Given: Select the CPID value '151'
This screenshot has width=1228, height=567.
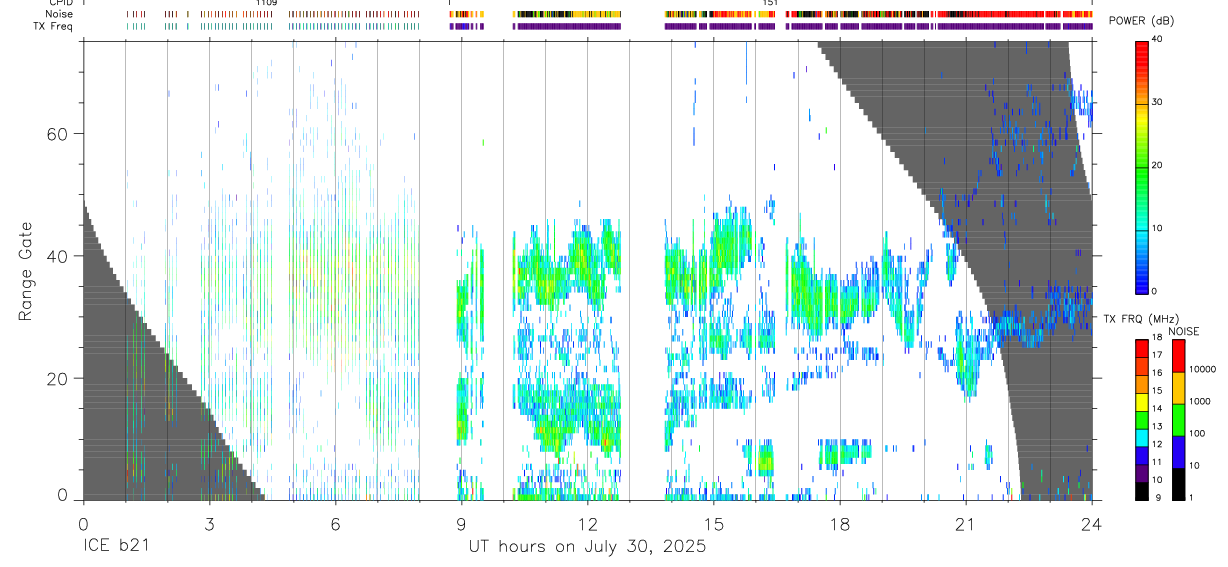Looking at the screenshot, I should (x=770, y=3).
